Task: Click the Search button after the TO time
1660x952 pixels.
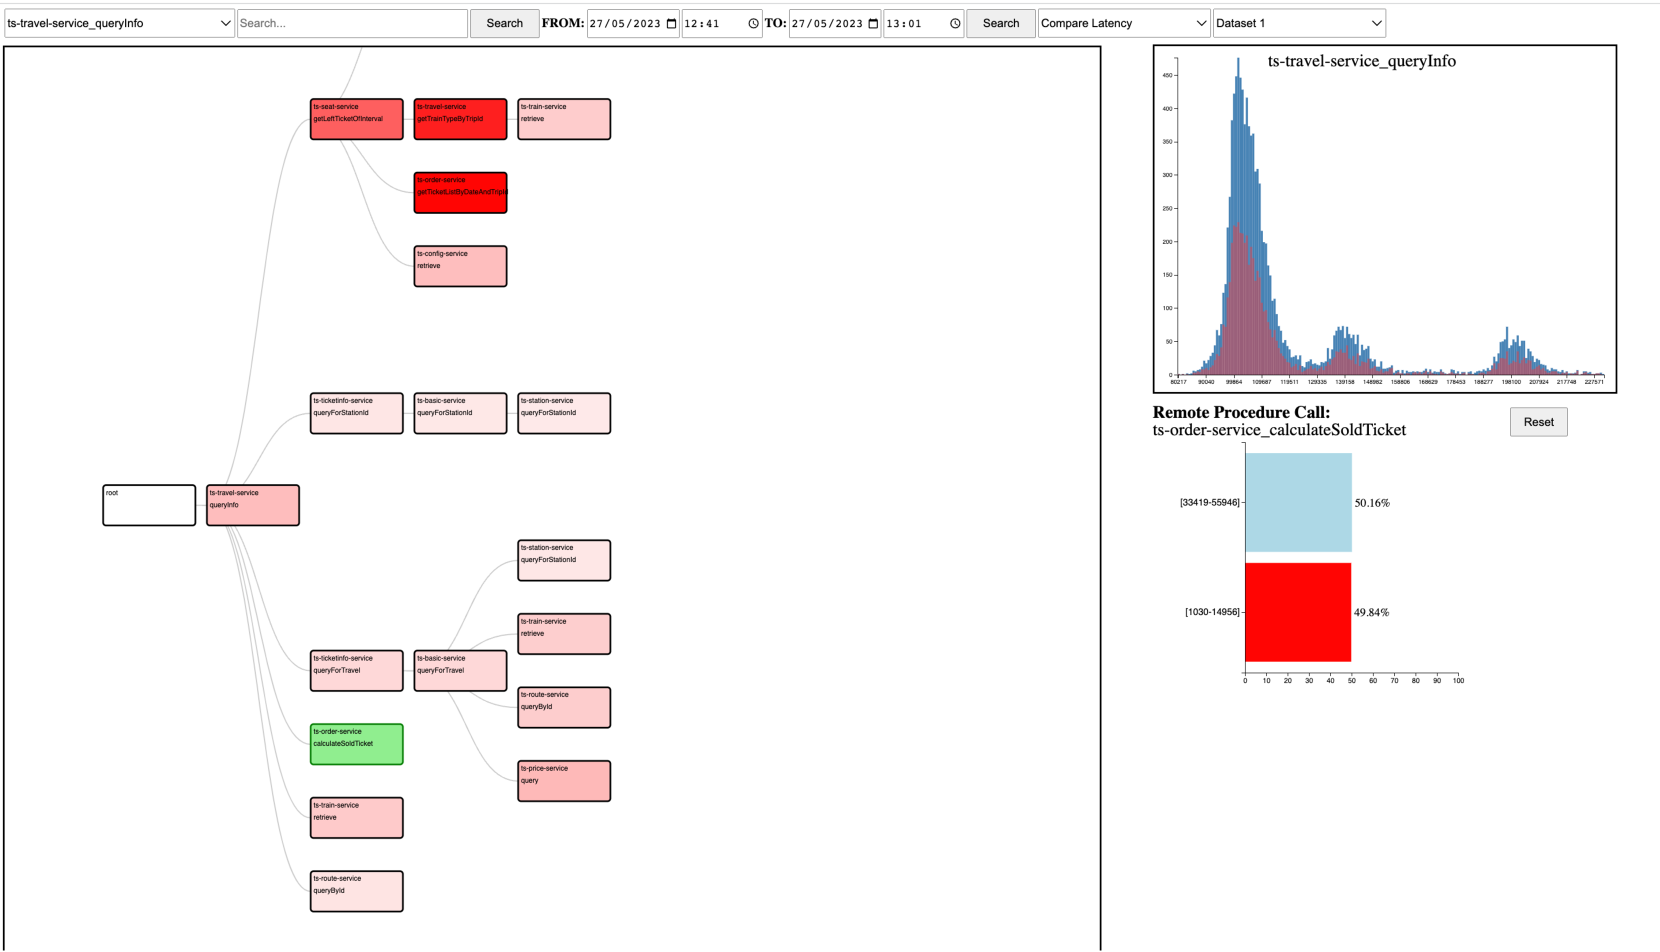Action: 1000,23
